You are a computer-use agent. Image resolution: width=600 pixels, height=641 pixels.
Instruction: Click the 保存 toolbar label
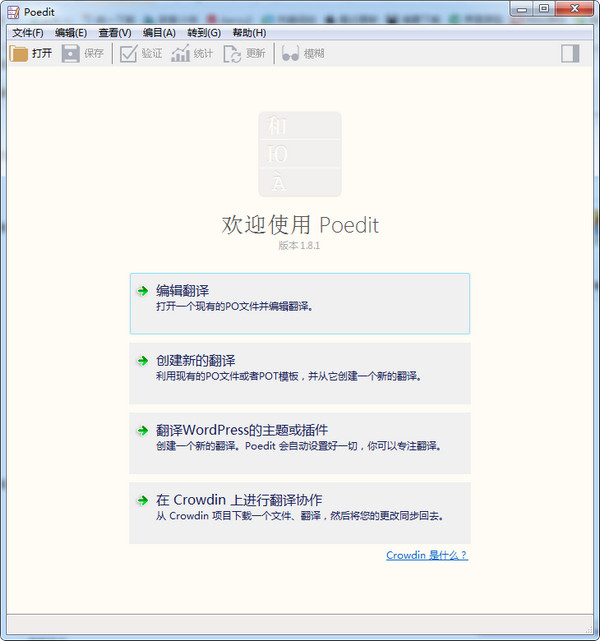94,54
